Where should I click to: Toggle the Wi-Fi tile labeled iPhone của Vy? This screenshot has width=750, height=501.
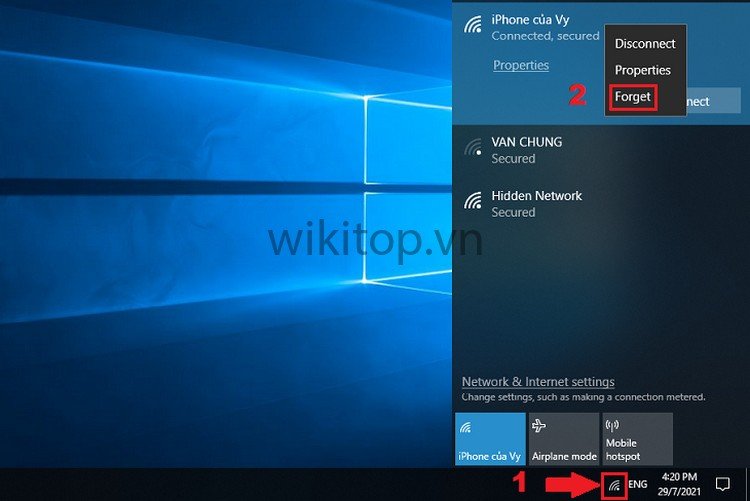490,438
